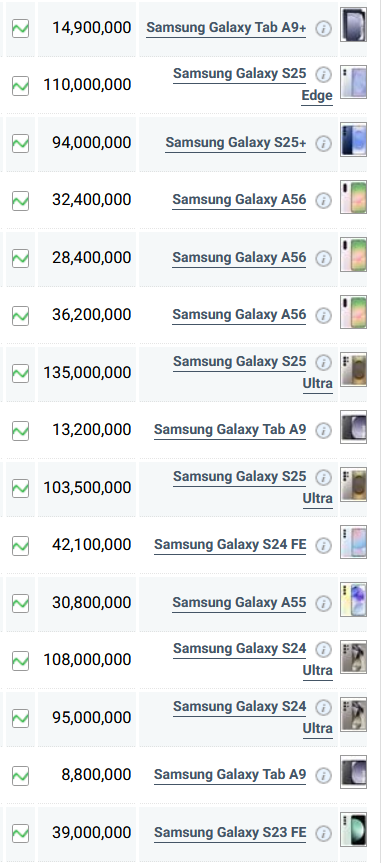Click info icon beside Samsung Galaxy A55
The image size is (383, 863).
point(324,603)
